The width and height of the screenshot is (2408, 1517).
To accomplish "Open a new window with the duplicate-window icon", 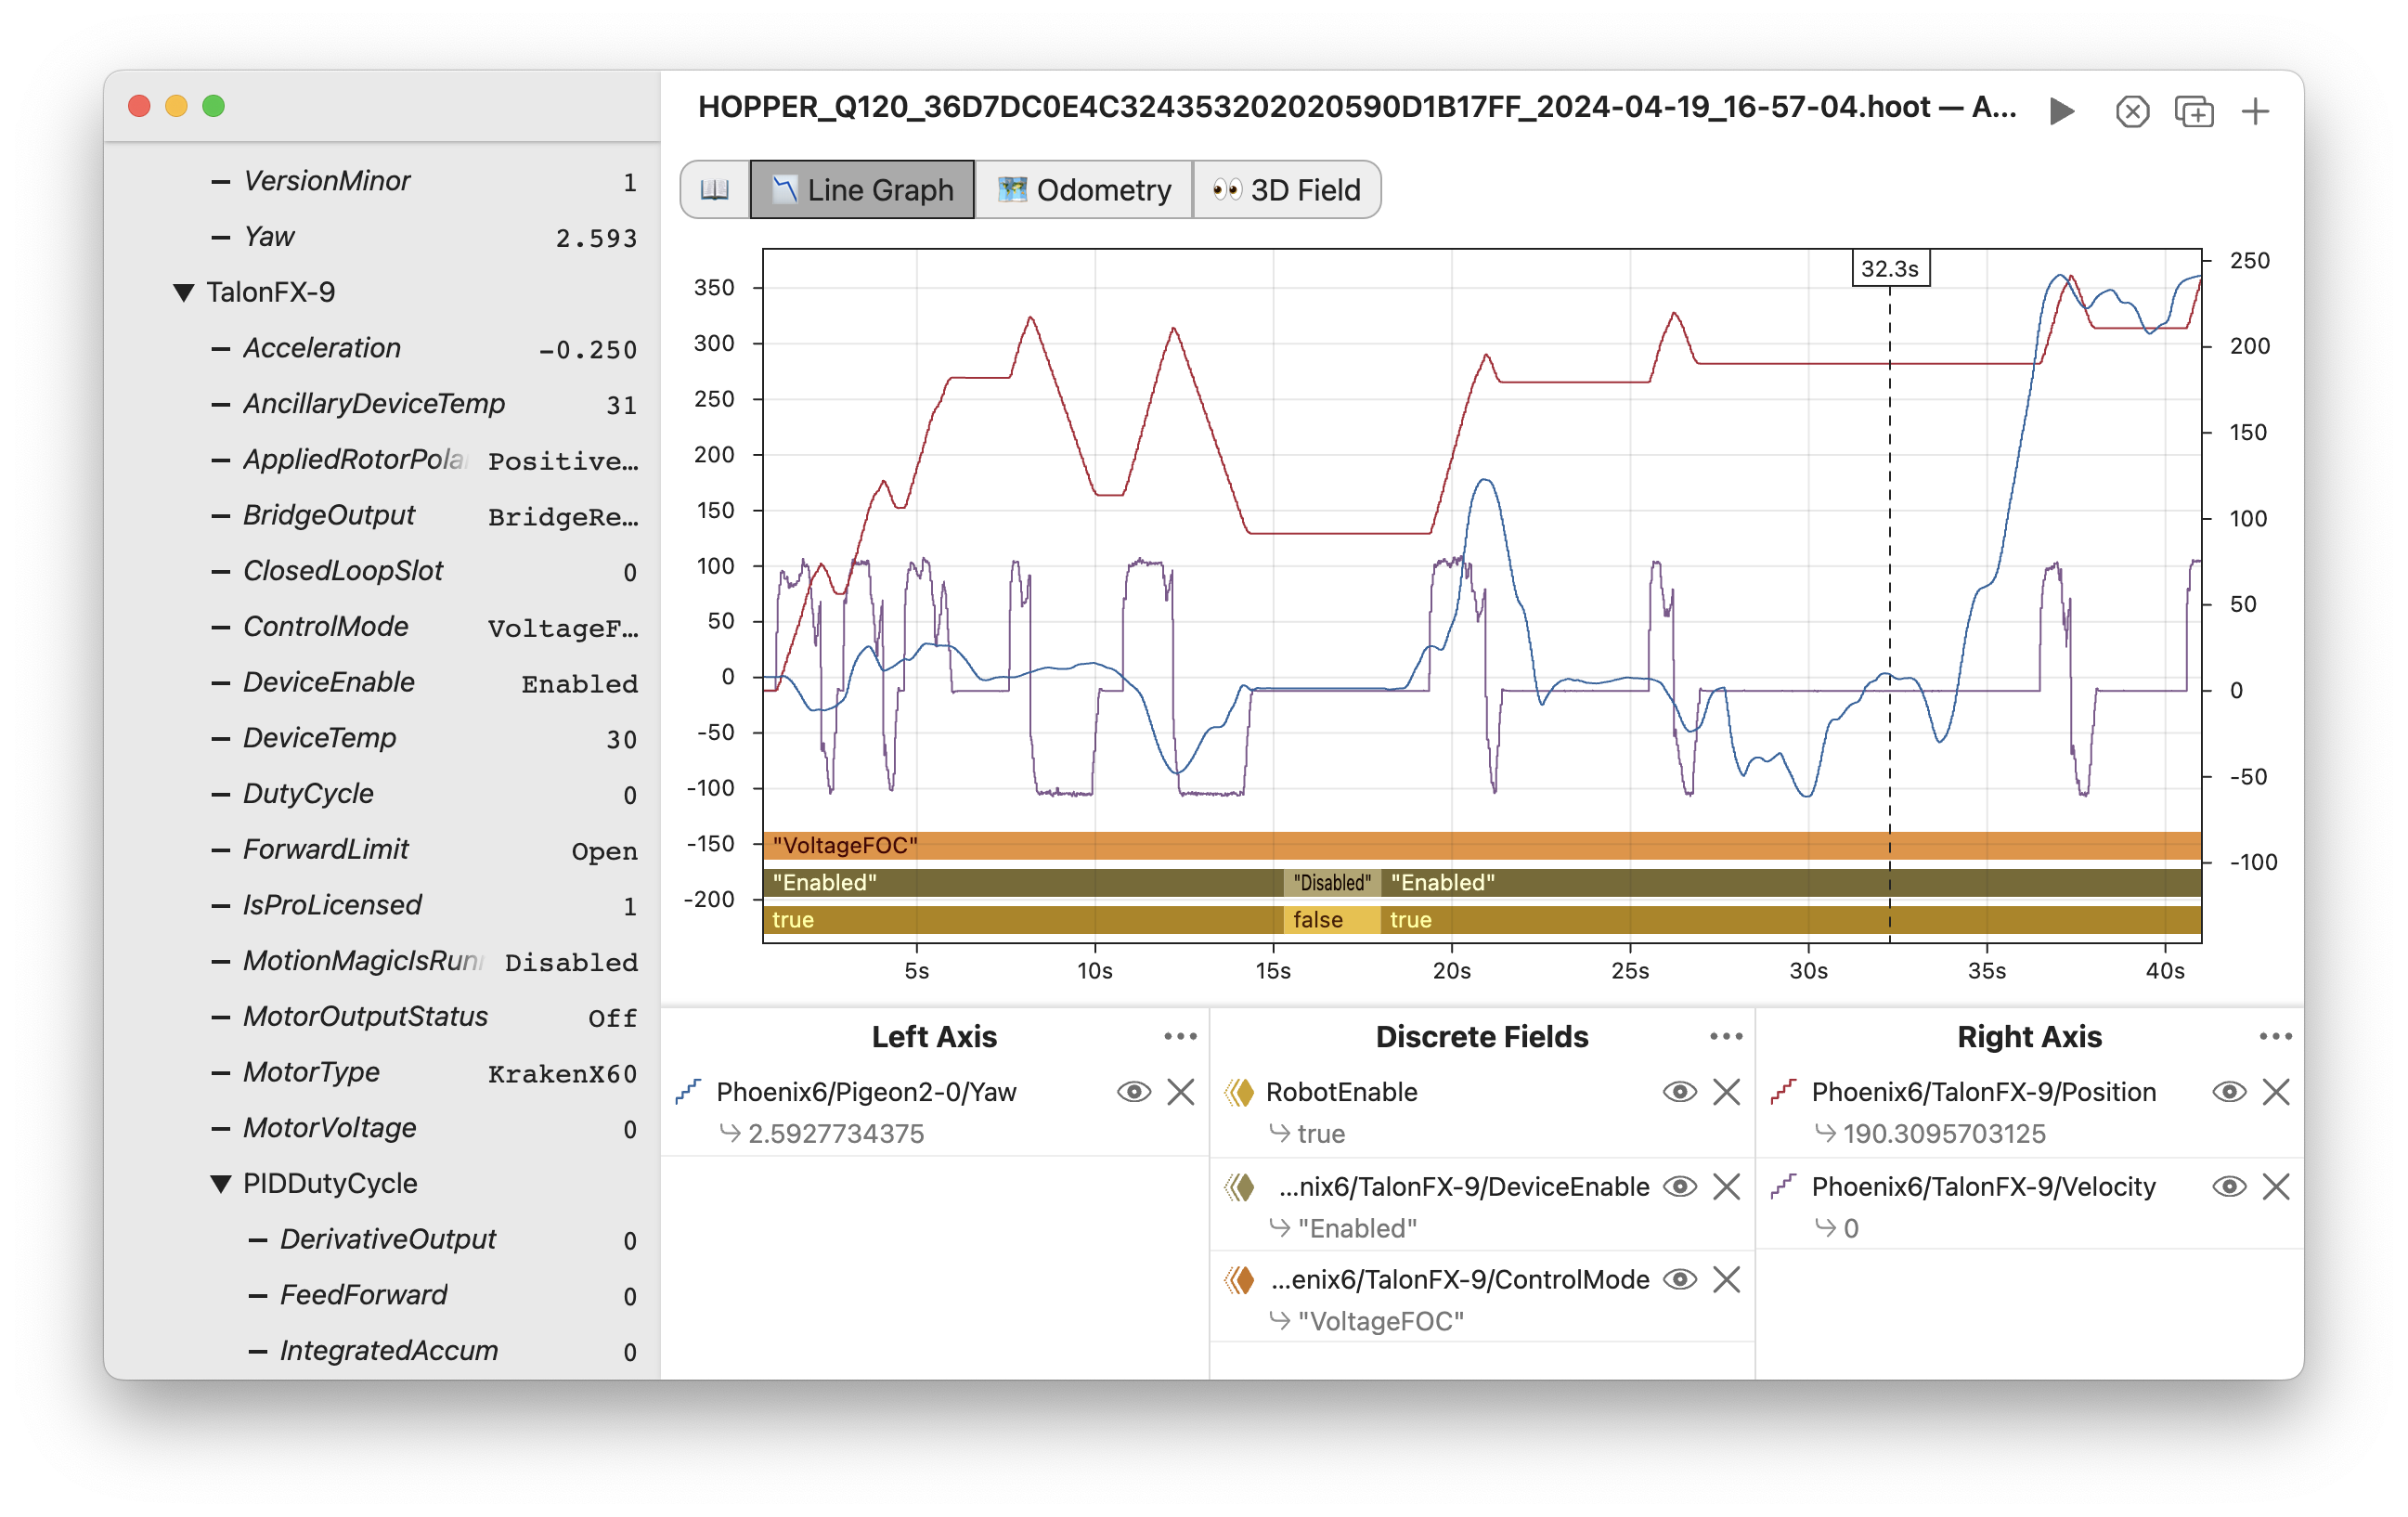I will [2194, 111].
